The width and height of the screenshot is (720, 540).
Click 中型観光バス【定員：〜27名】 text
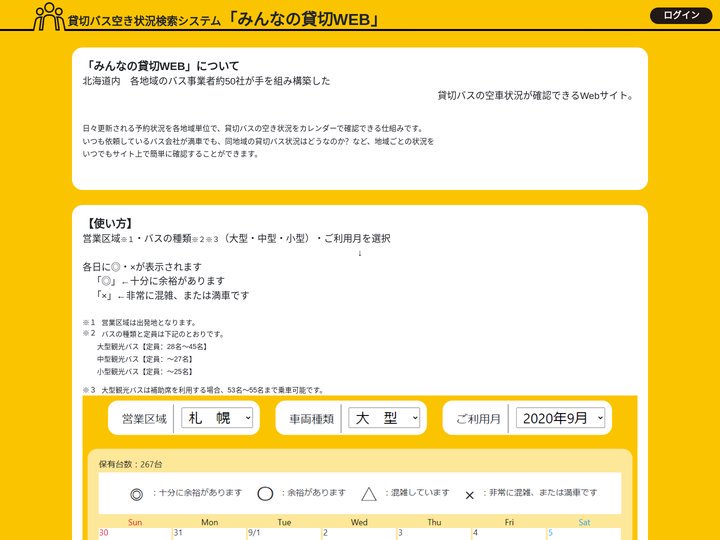coord(146,359)
